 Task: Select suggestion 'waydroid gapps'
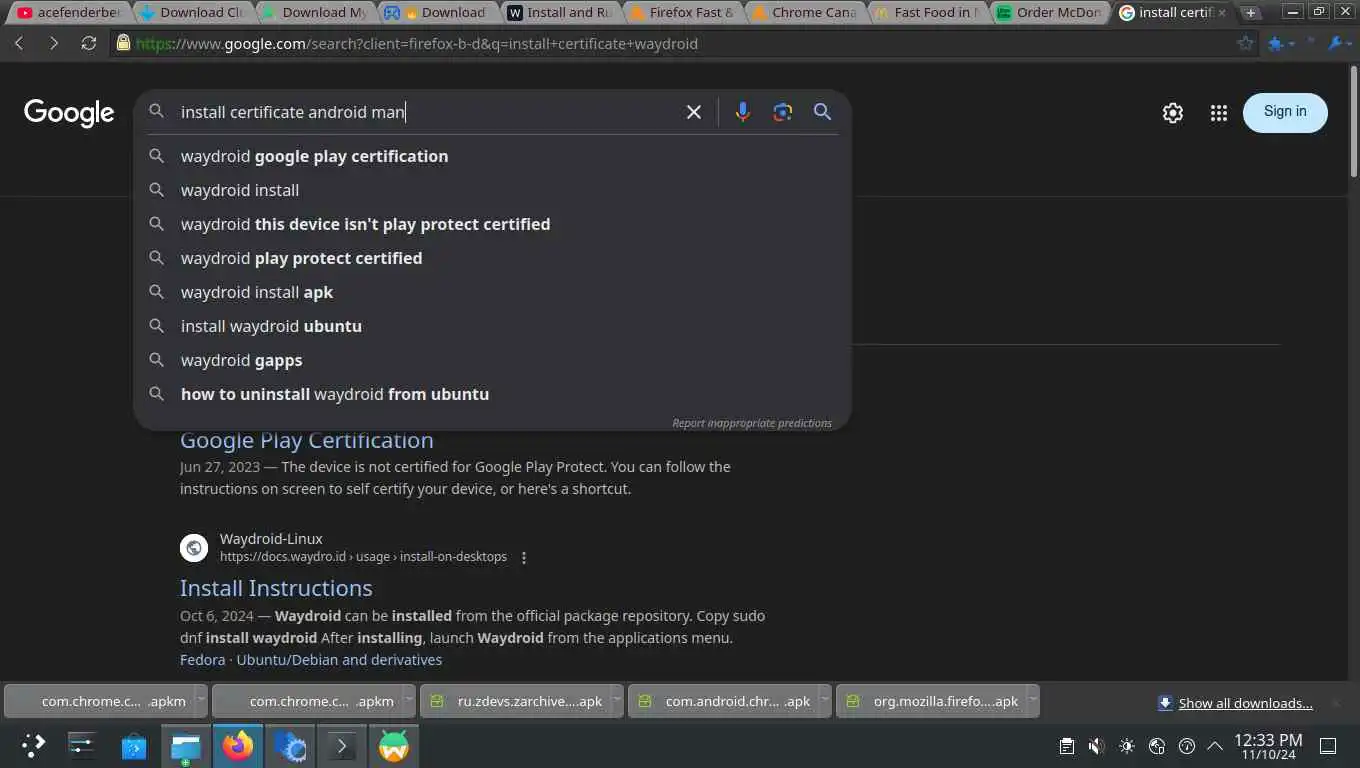(x=492, y=360)
